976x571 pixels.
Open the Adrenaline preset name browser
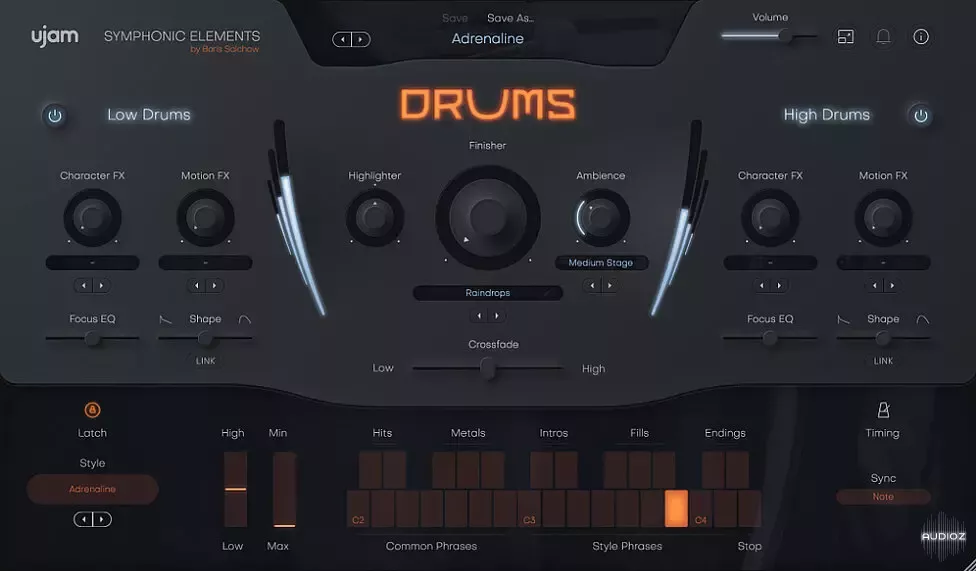(x=487, y=39)
